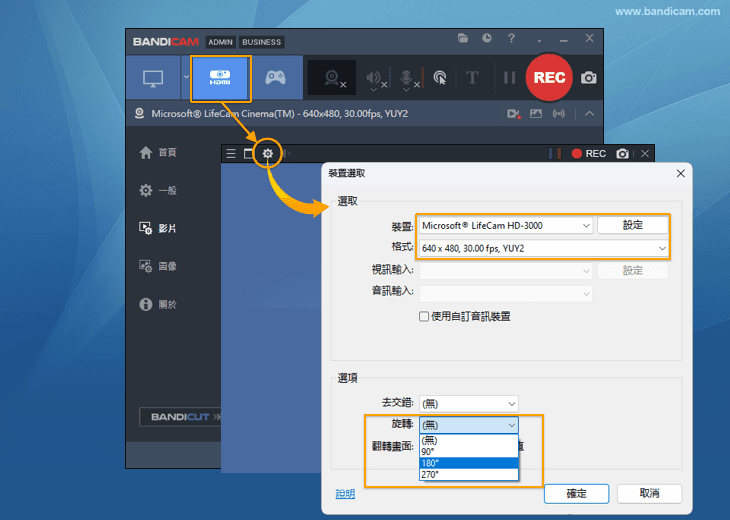Open 音訊輸入 audio input dropdown

[x=506, y=294]
